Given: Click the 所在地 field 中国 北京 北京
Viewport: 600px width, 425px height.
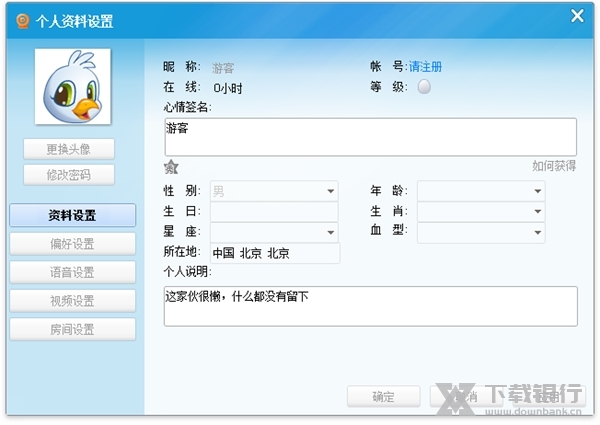Looking at the screenshot, I should click(275, 253).
